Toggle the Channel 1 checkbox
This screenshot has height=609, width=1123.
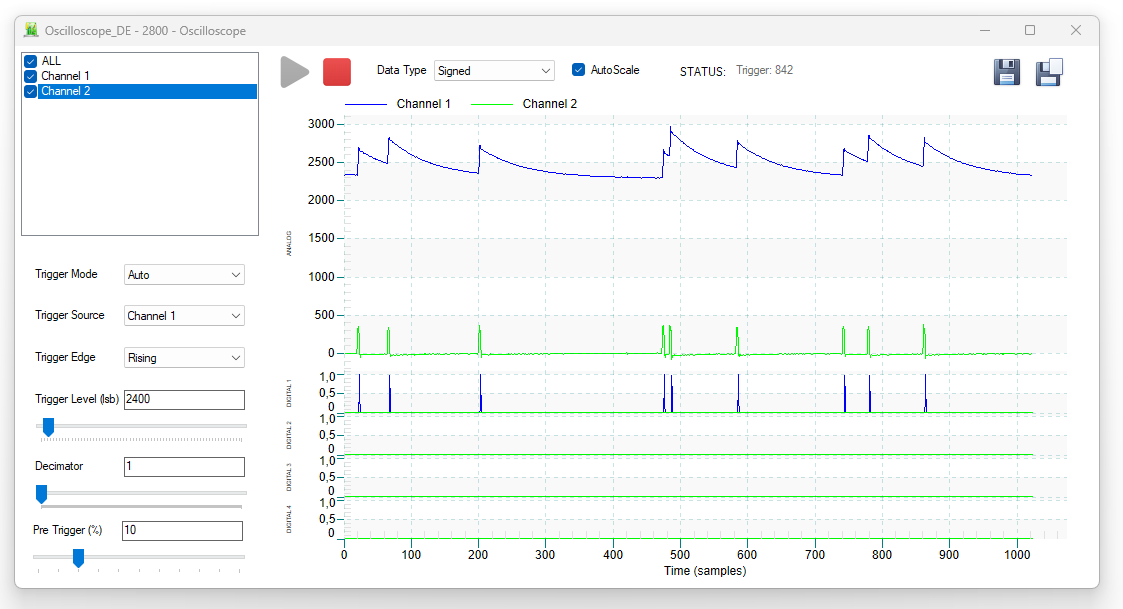pyautogui.click(x=31, y=76)
